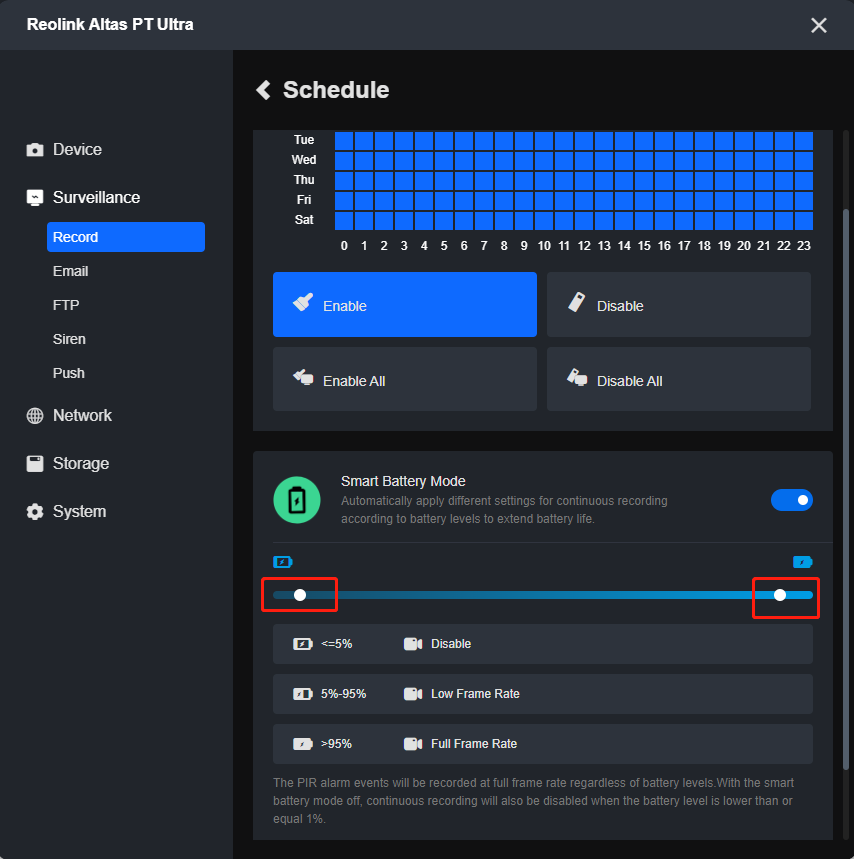Click the full battery icon above slider
The width and height of the screenshot is (854, 859).
[803, 562]
